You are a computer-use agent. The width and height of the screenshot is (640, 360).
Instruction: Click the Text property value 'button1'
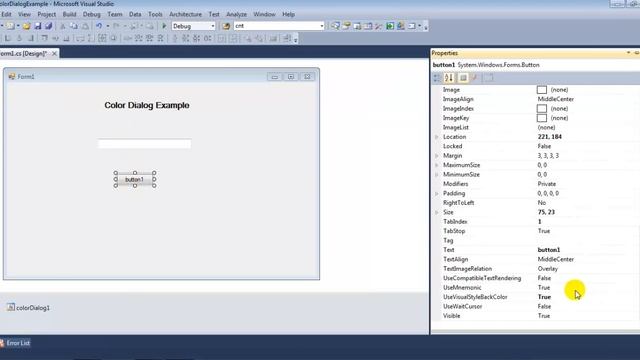(x=549, y=250)
